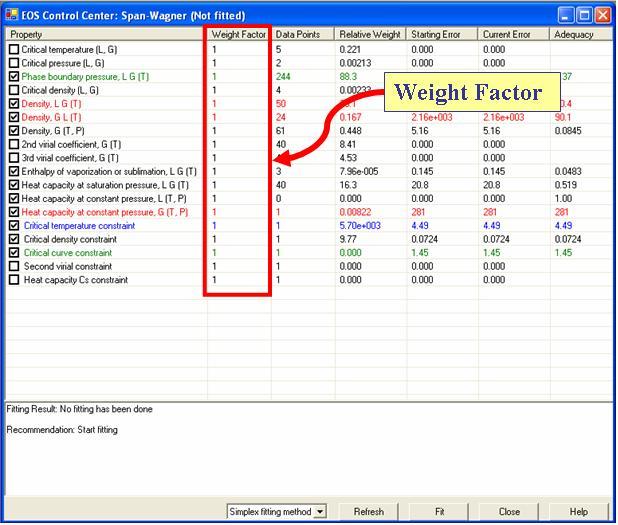Click the Close button at bottom
This screenshot has height=525, width=618.
coord(509,512)
